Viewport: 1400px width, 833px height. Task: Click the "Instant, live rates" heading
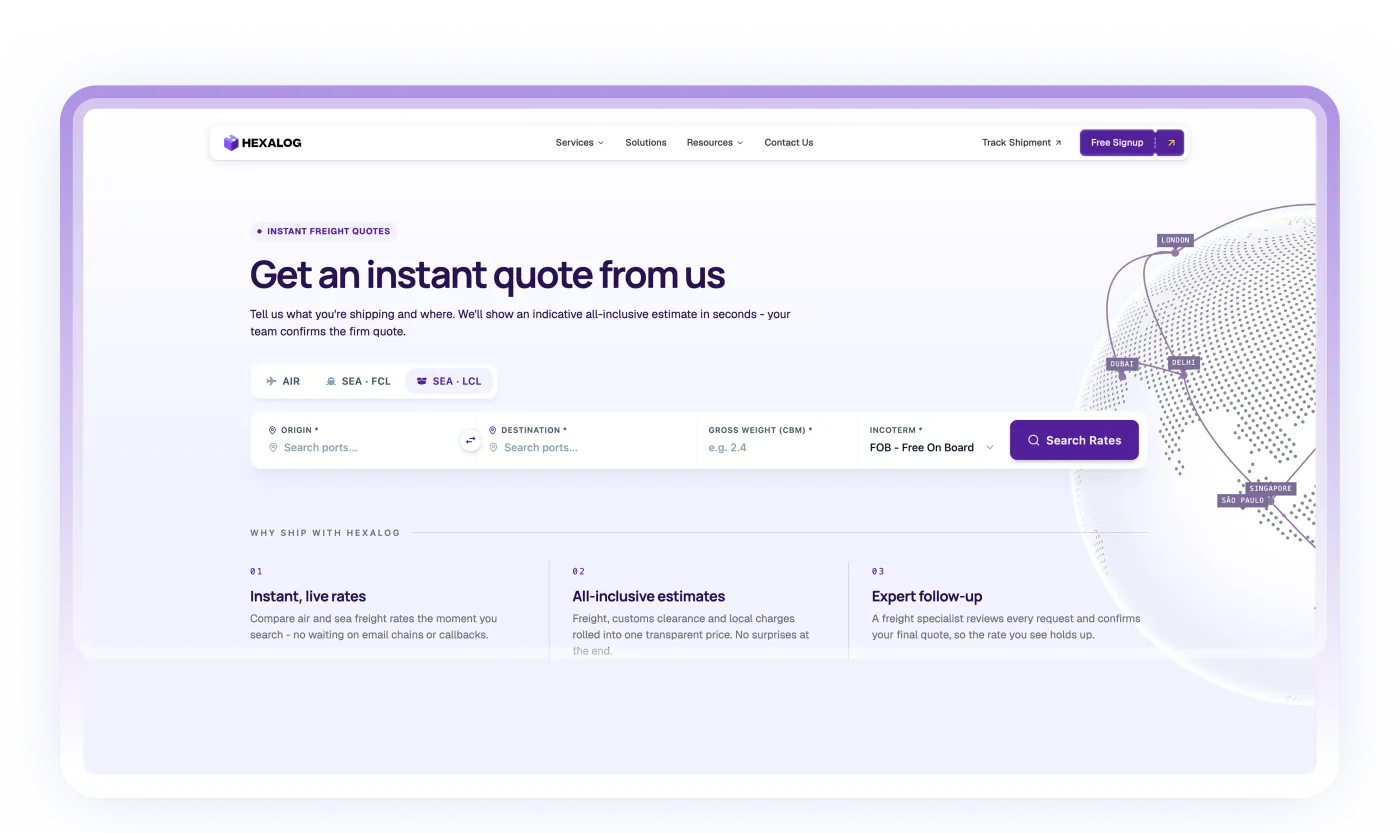[308, 596]
